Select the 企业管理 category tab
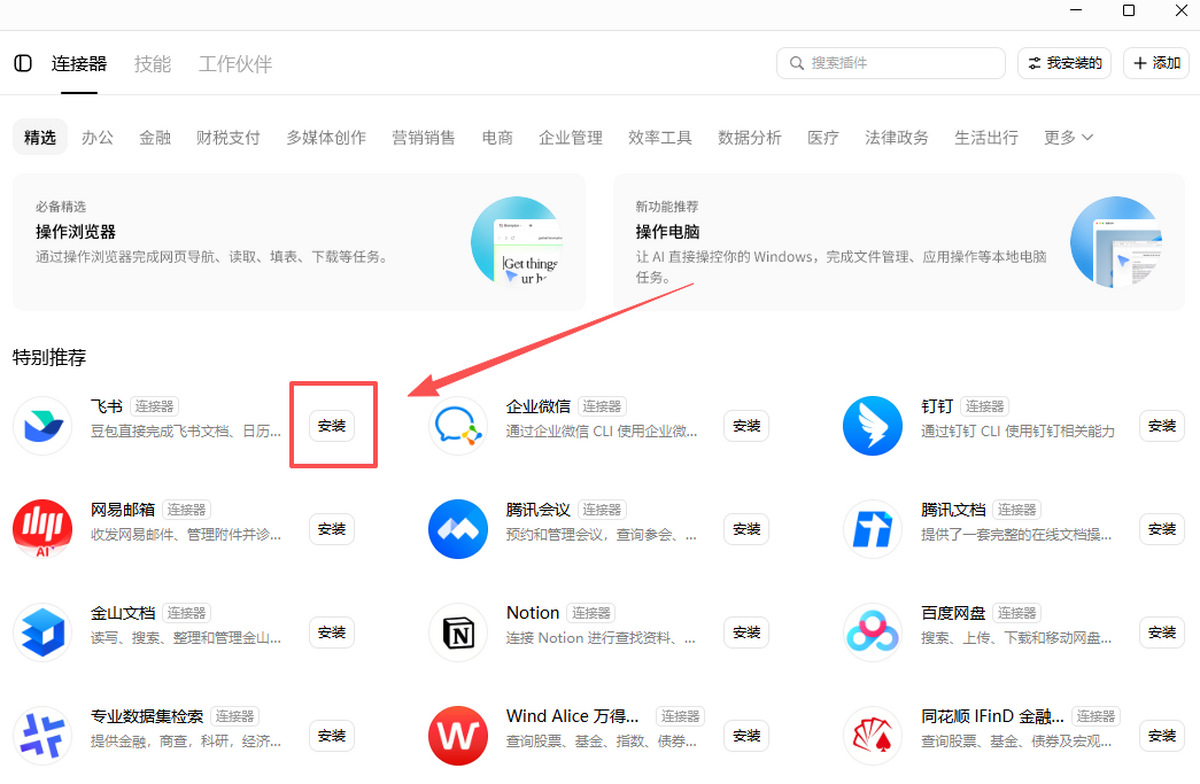 click(x=571, y=138)
